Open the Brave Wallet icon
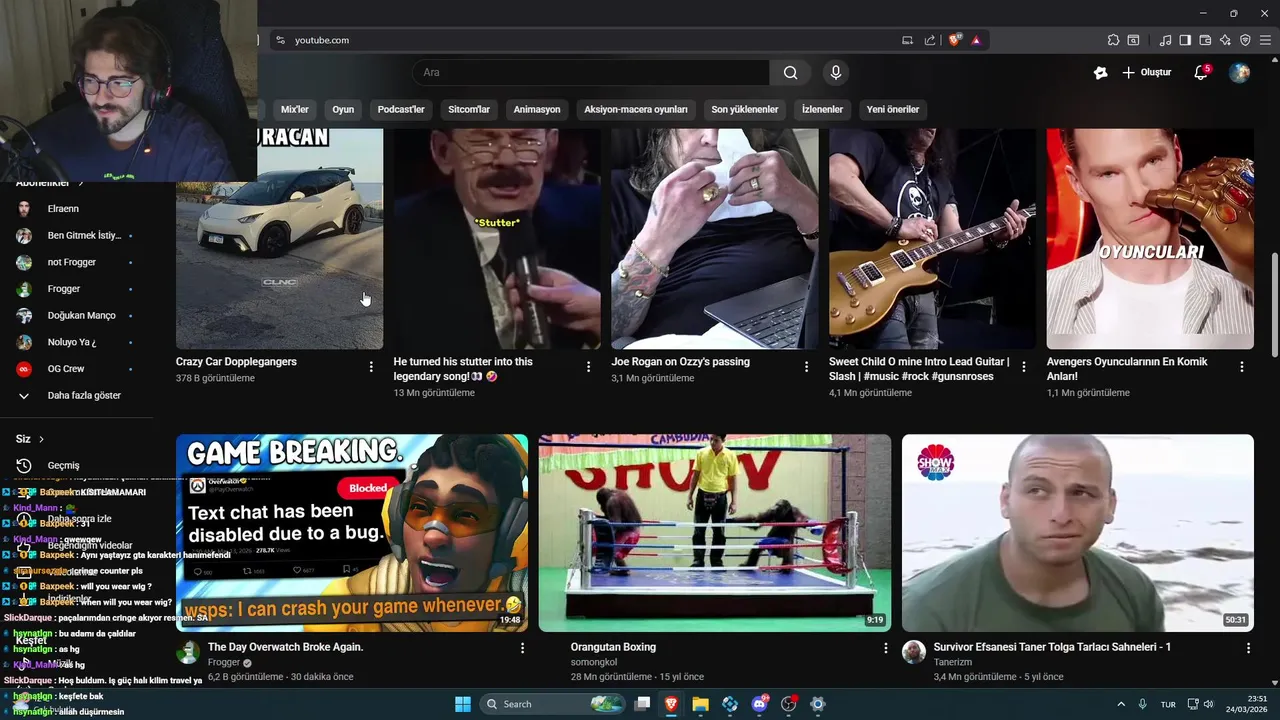Viewport: 1280px width, 720px height. [x=1205, y=40]
